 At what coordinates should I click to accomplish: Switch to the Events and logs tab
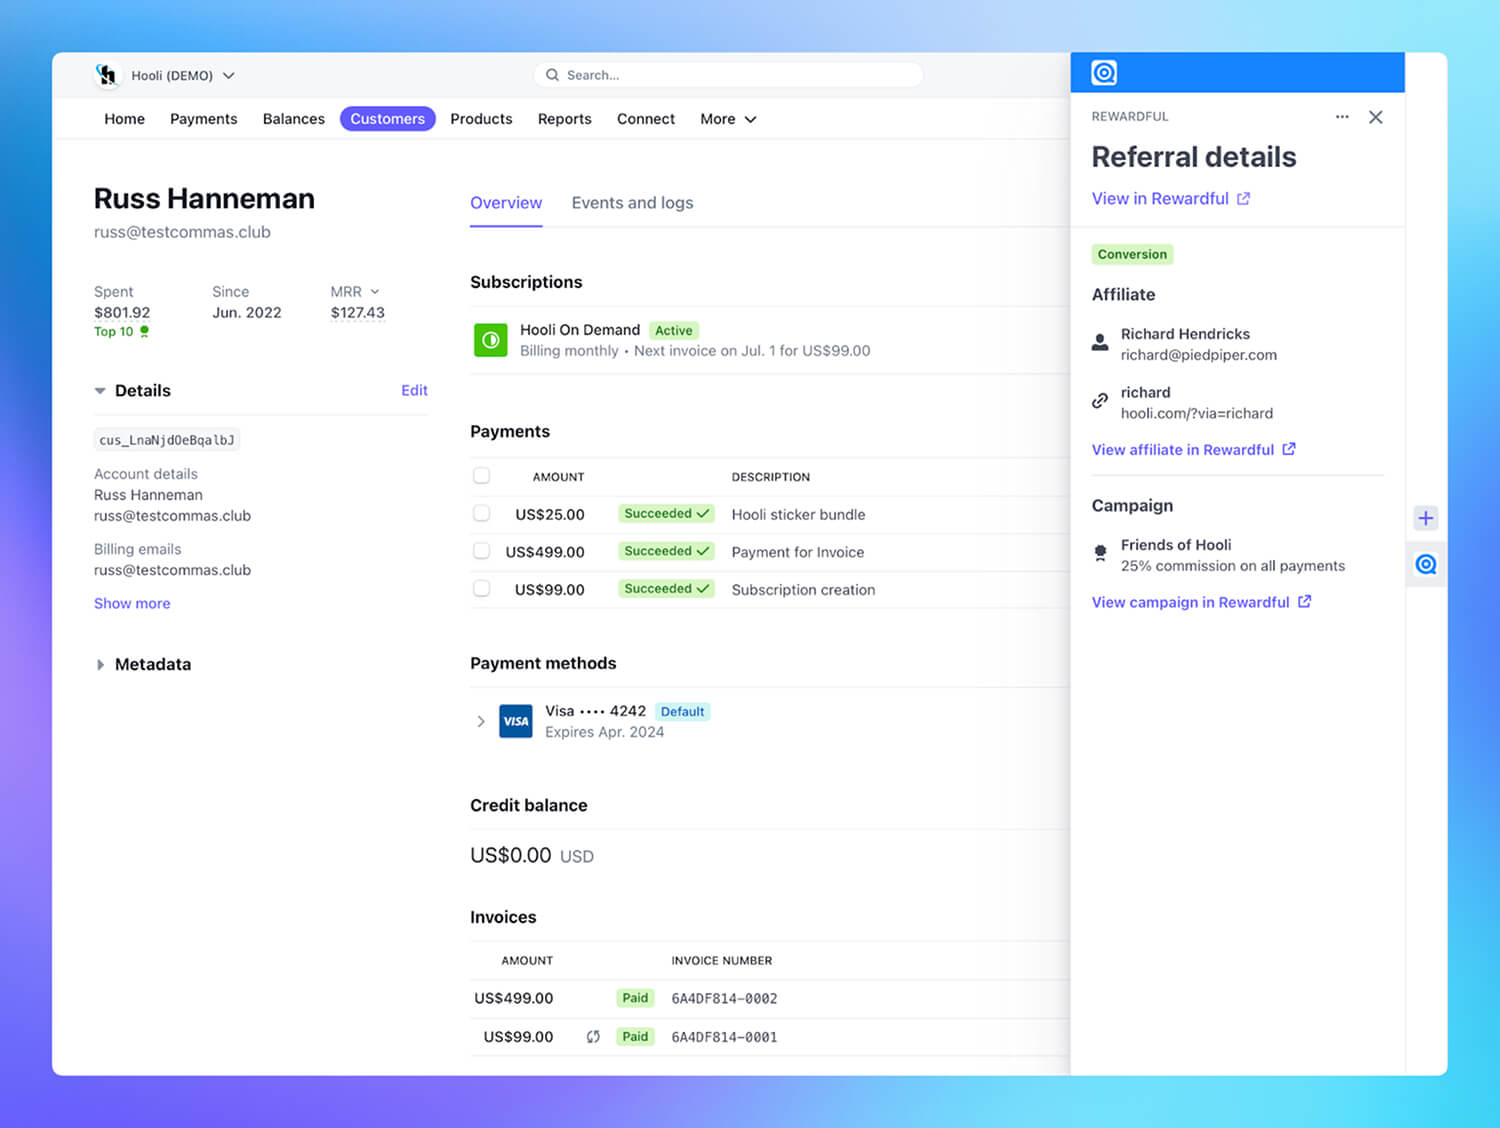tap(633, 203)
